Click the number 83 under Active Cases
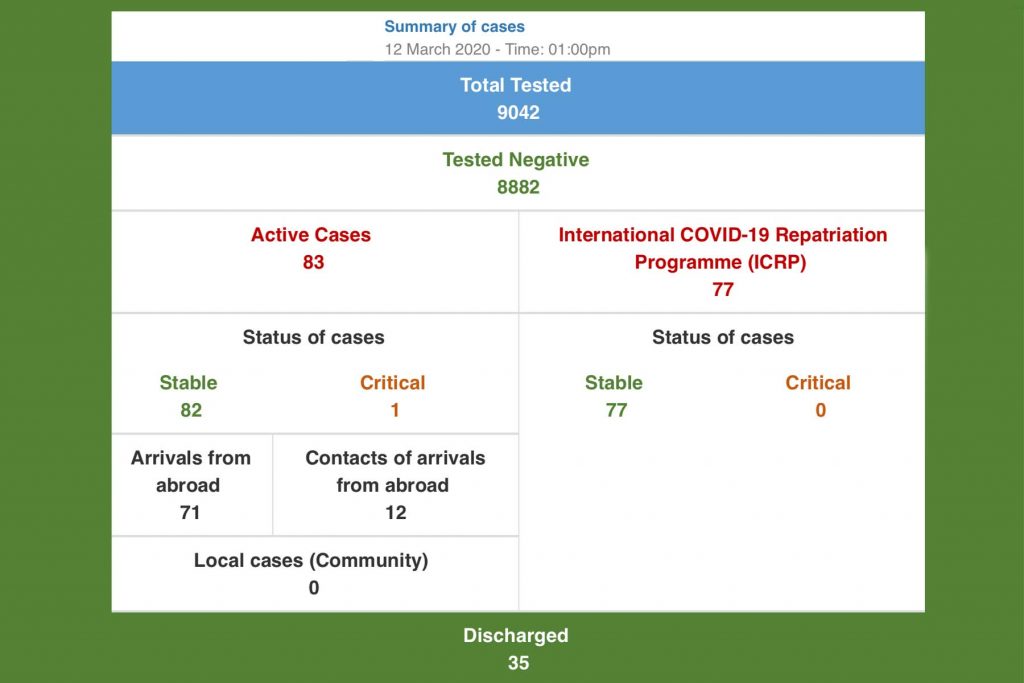 click(311, 263)
